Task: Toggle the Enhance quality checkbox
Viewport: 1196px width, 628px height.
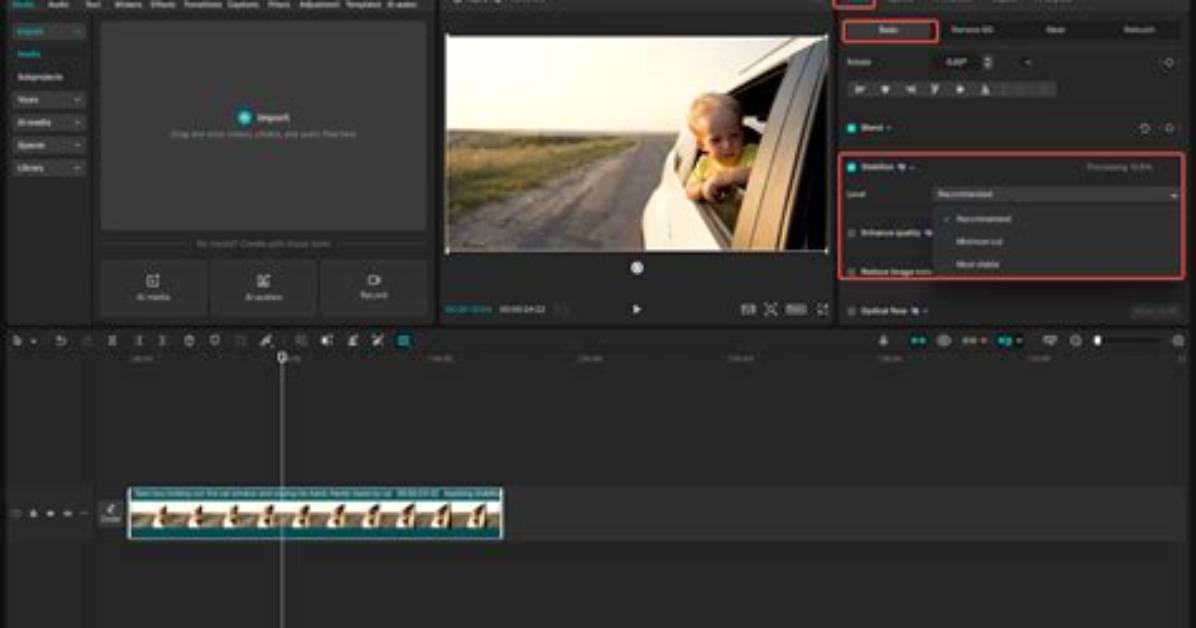Action: (x=852, y=233)
